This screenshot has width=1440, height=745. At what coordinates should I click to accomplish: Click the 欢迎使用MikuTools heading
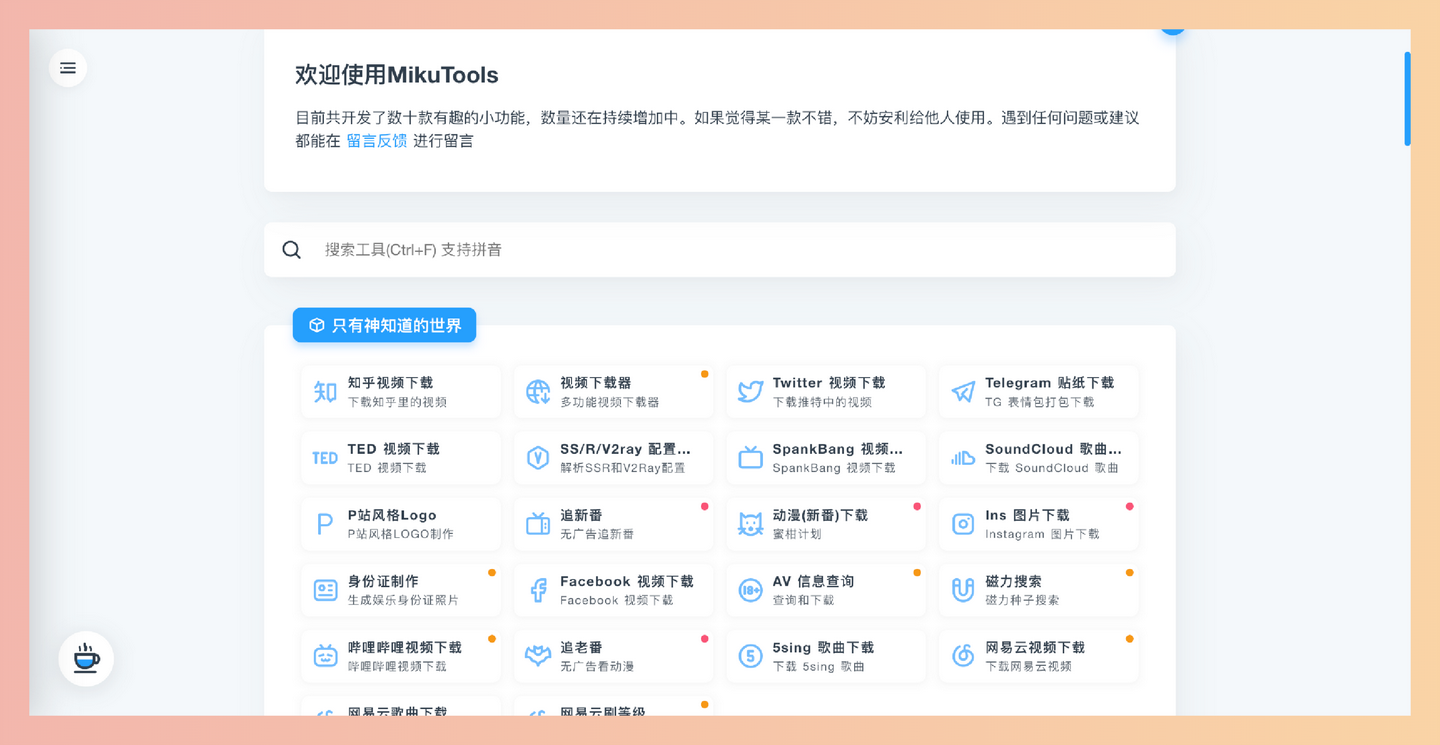[397, 75]
